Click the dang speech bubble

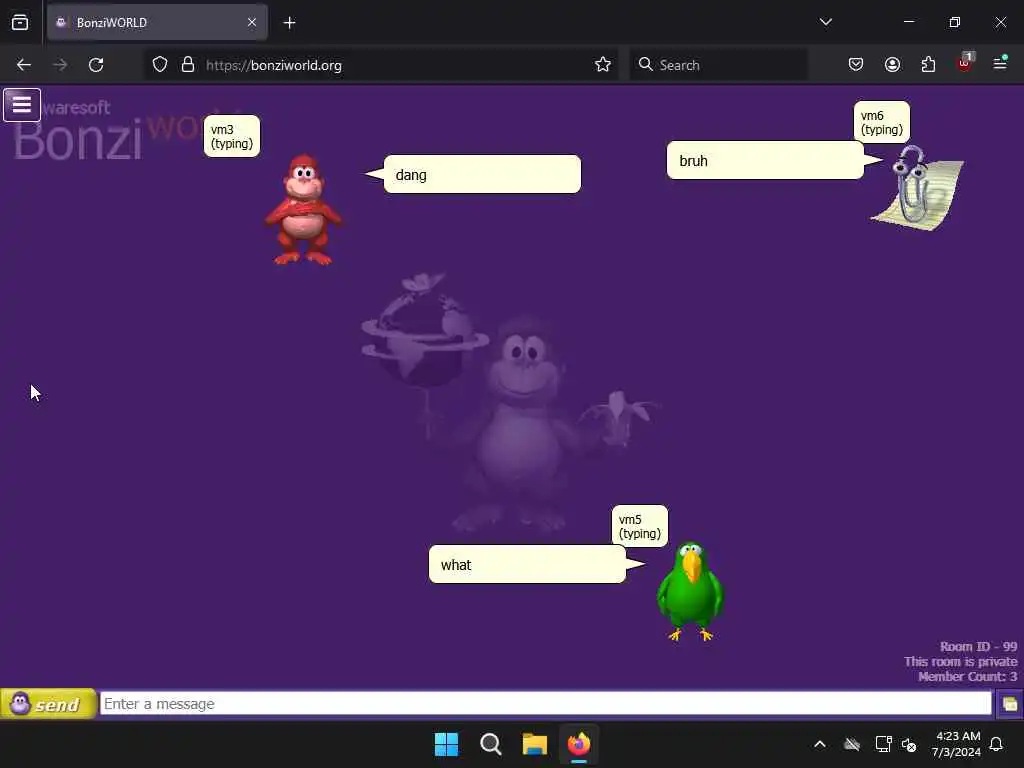pyautogui.click(x=482, y=174)
